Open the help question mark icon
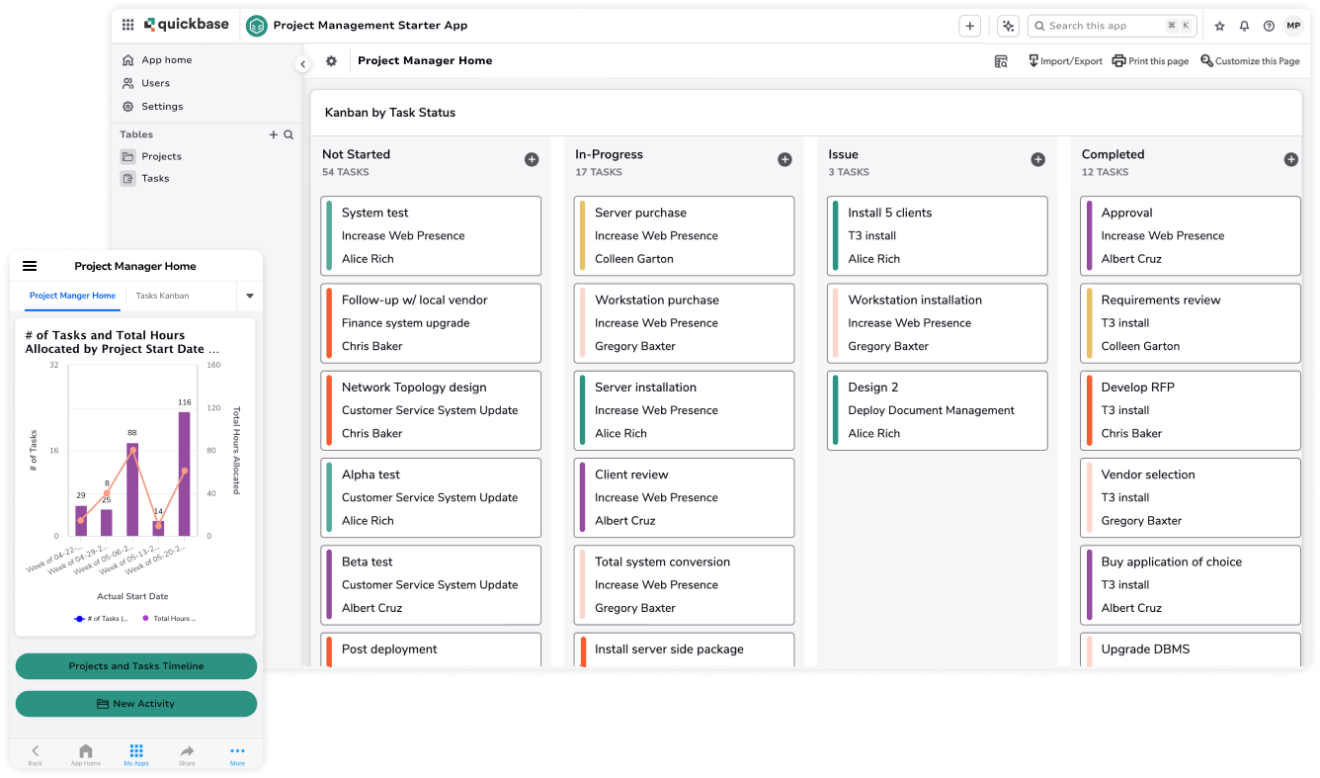Screen dimensions: 1320x778 point(1268,26)
